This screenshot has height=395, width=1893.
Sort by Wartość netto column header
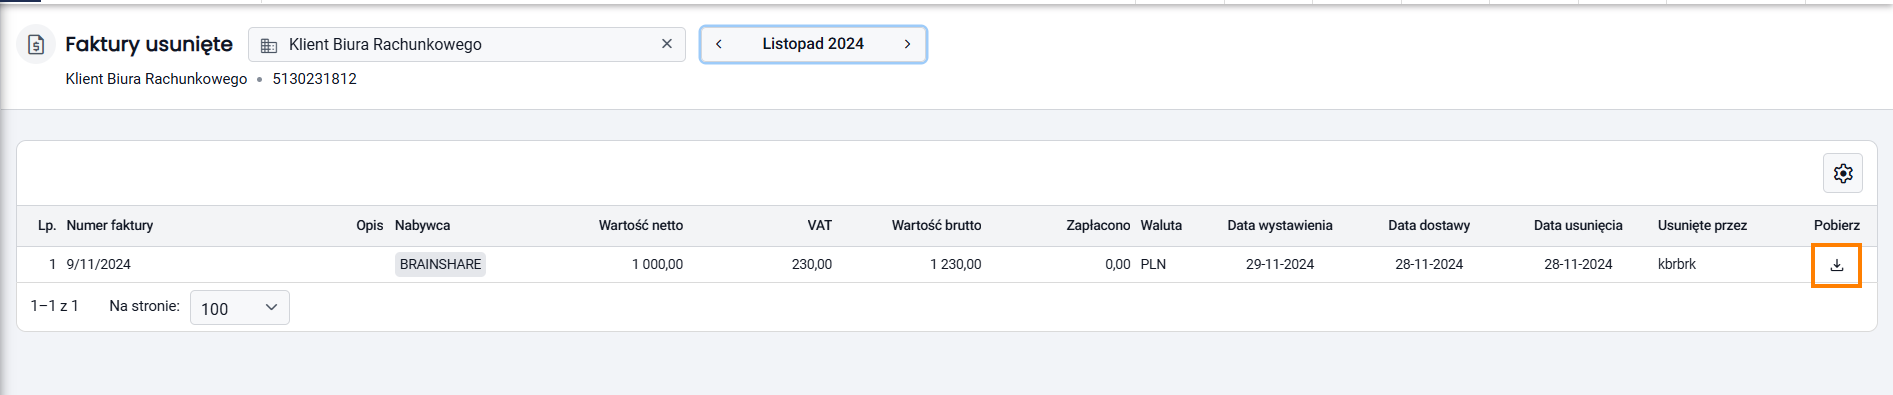[641, 225]
